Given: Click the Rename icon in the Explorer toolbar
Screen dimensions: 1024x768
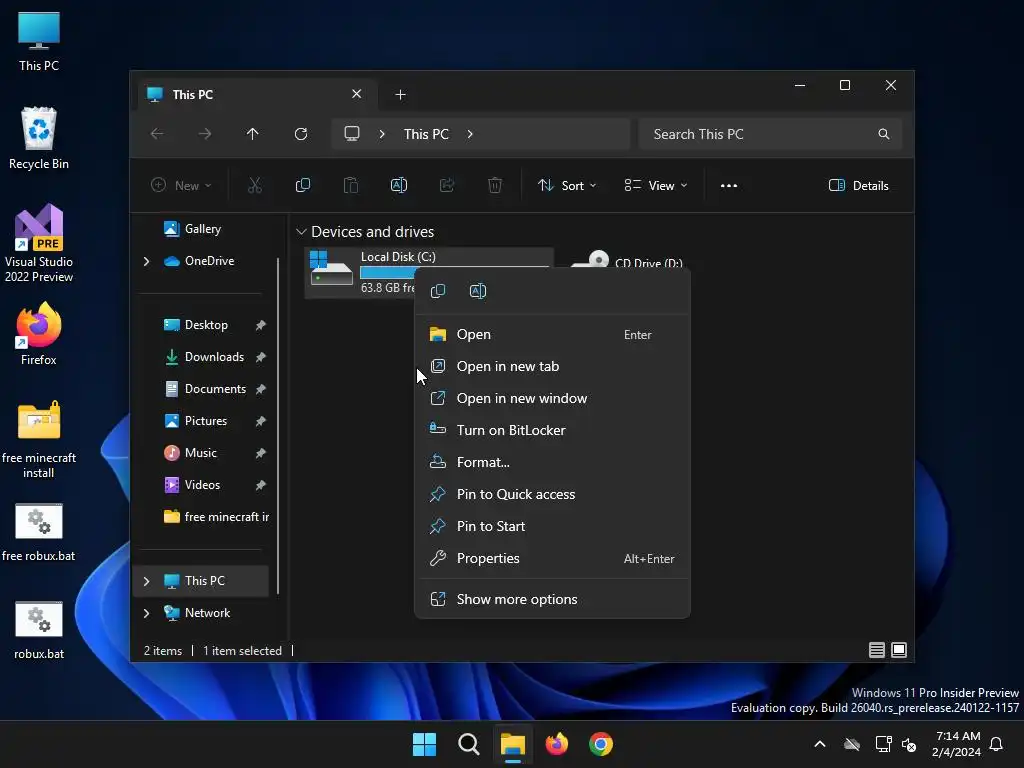Looking at the screenshot, I should [x=398, y=185].
